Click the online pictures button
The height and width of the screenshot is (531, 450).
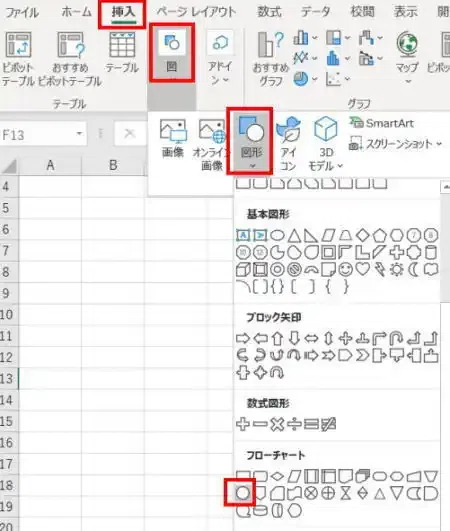tap(211, 145)
